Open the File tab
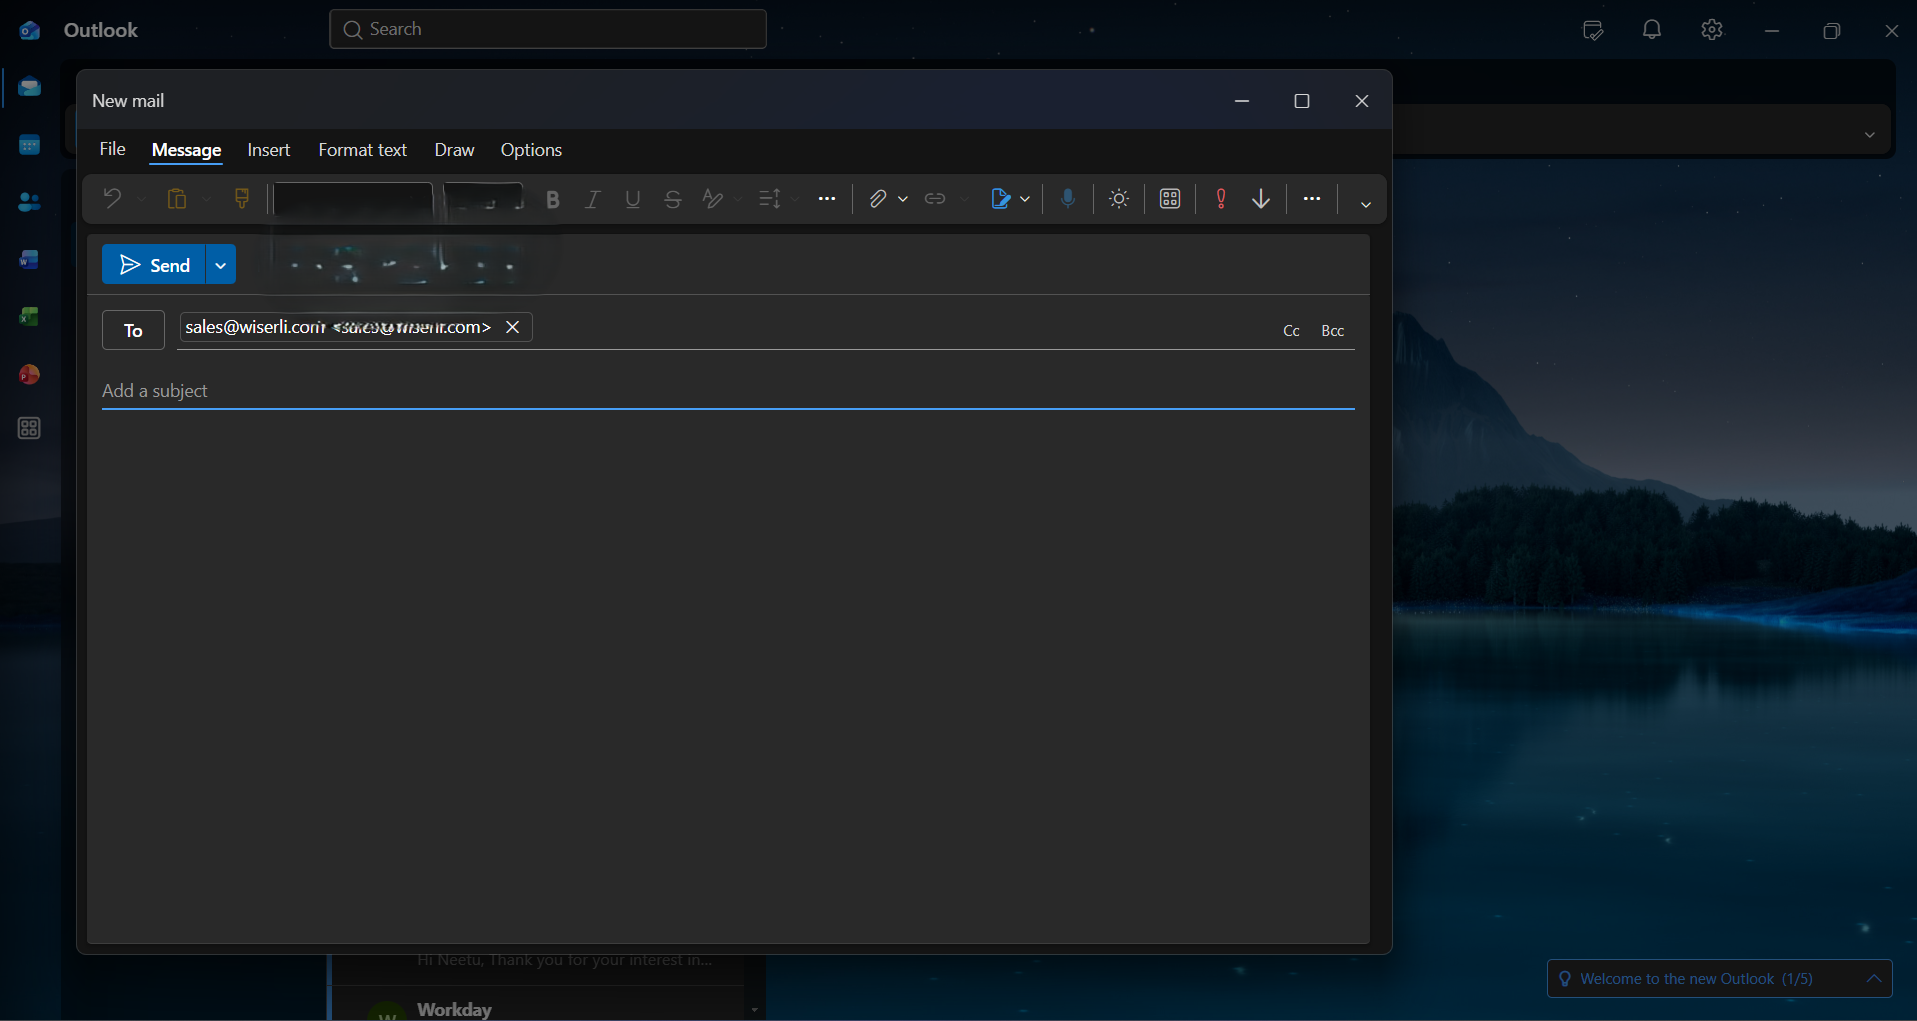Screen dimensions: 1917x1021 click(112, 149)
